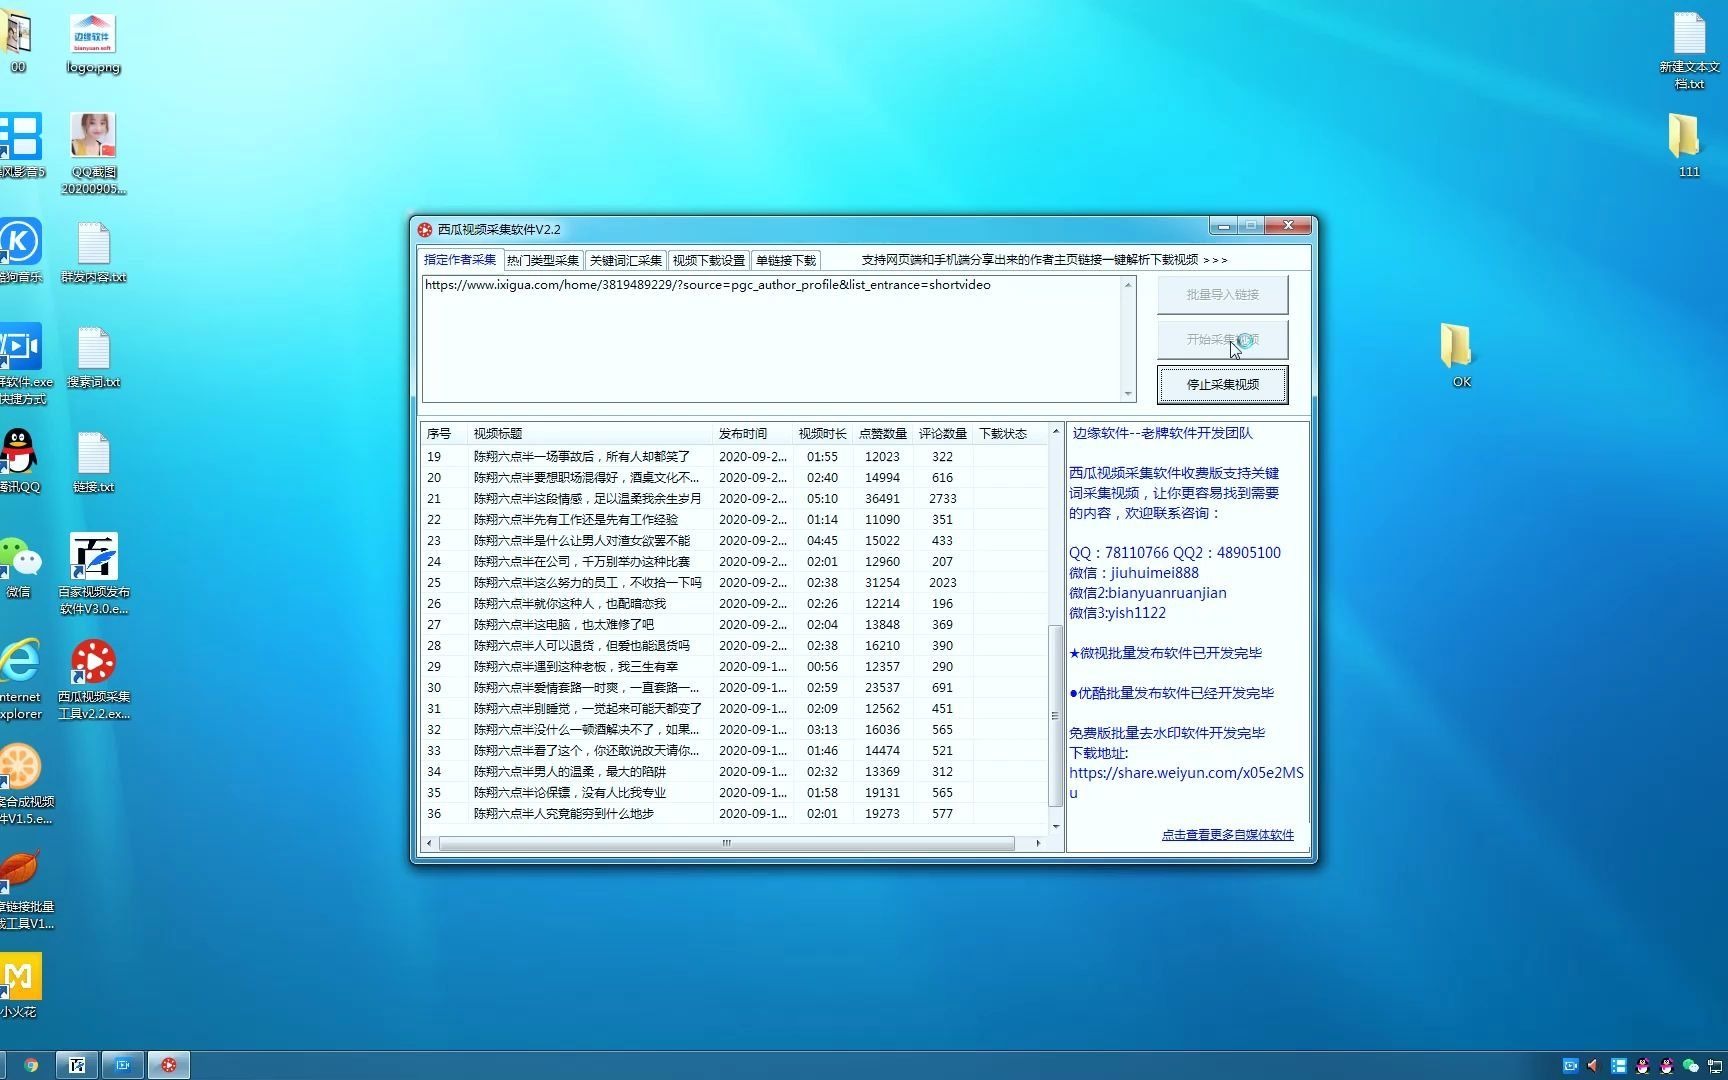Open the folder named 111
This screenshot has width=1728, height=1080.
coord(1688,146)
